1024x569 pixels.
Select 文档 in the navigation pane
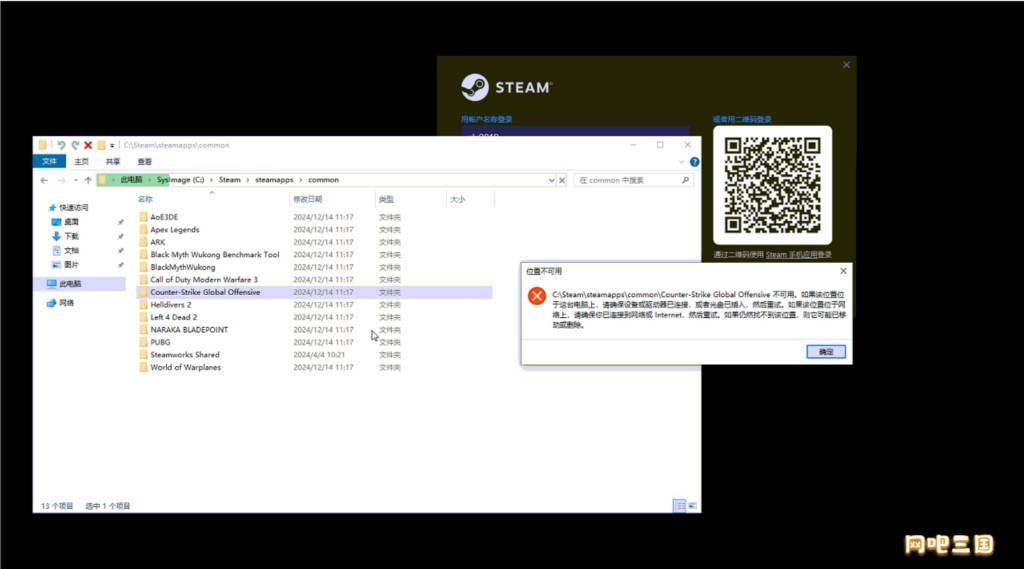coord(65,251)
